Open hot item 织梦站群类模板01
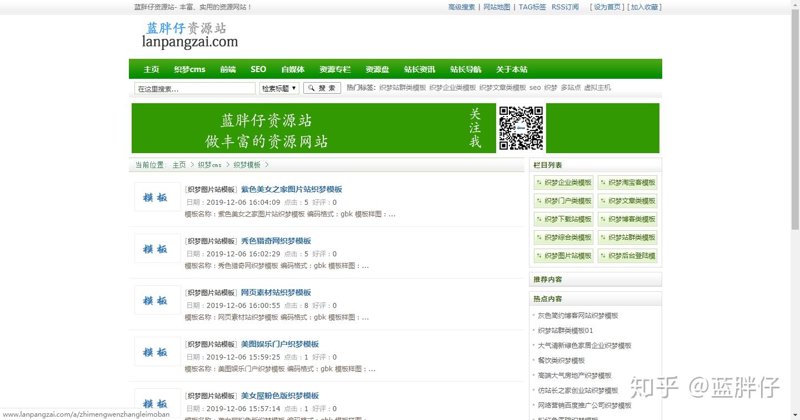800x420 pixels. [x=565, y=331]
